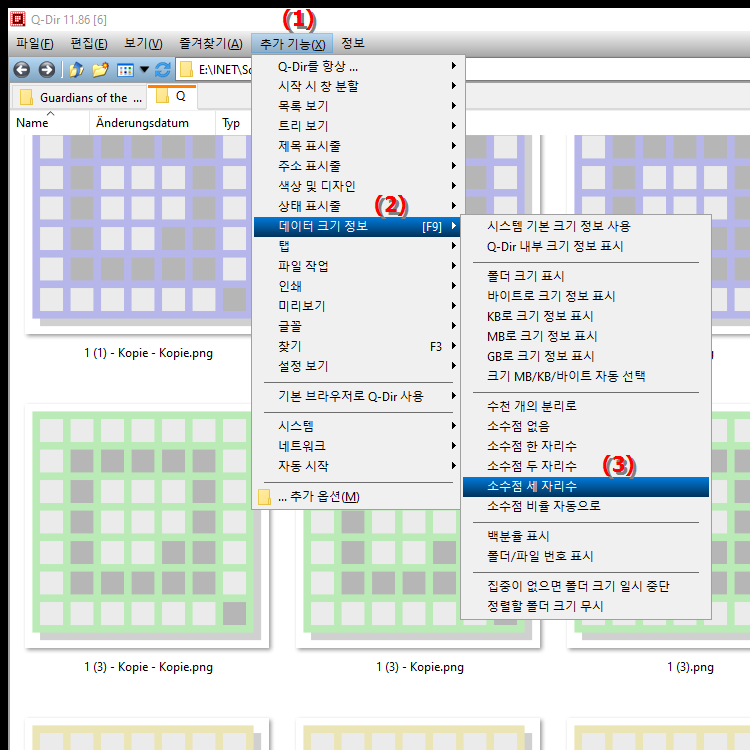Select KB로 크기 정보 표시
Image resolution: width=750 pixels, height=750 pixels.
pos(586,316)
